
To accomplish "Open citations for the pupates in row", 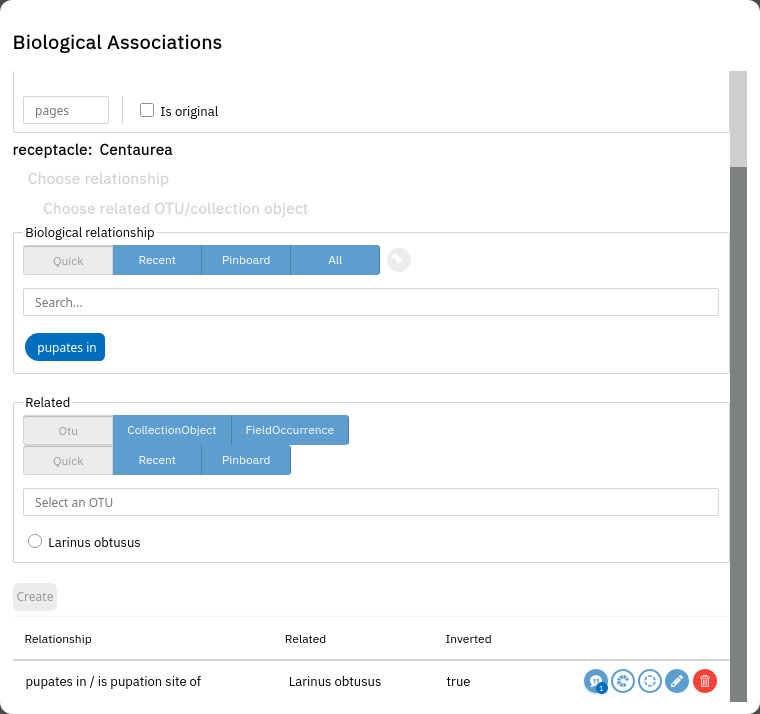I will pyautogui.click(x=596, y=681).
